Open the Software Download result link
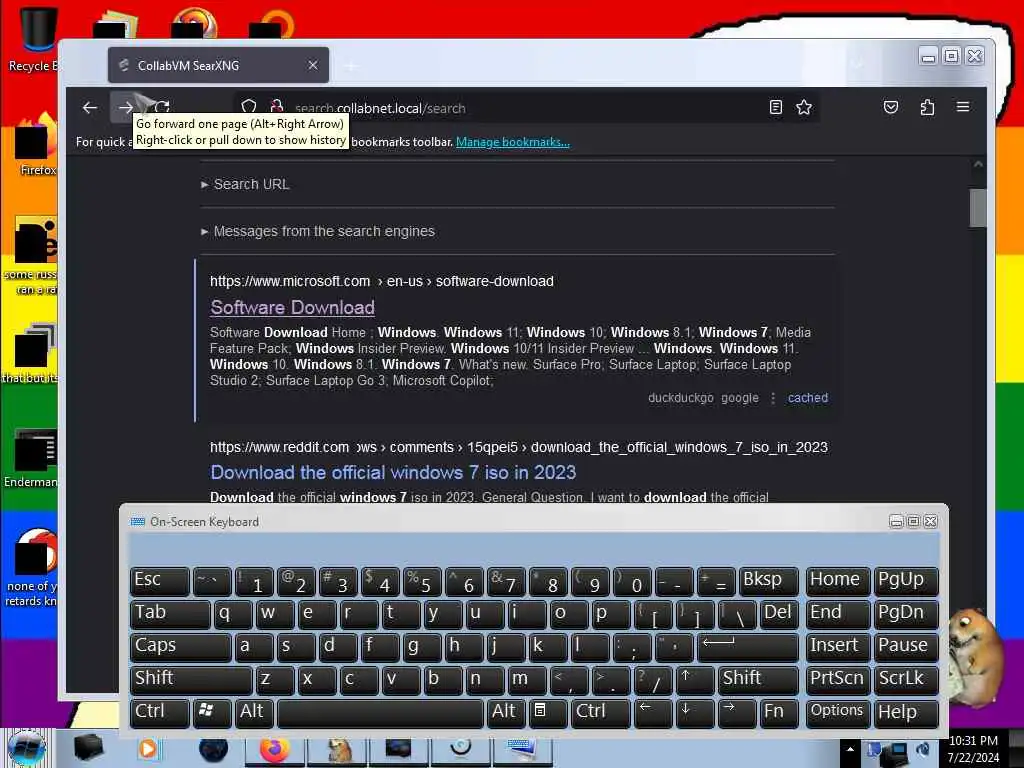 293,308
